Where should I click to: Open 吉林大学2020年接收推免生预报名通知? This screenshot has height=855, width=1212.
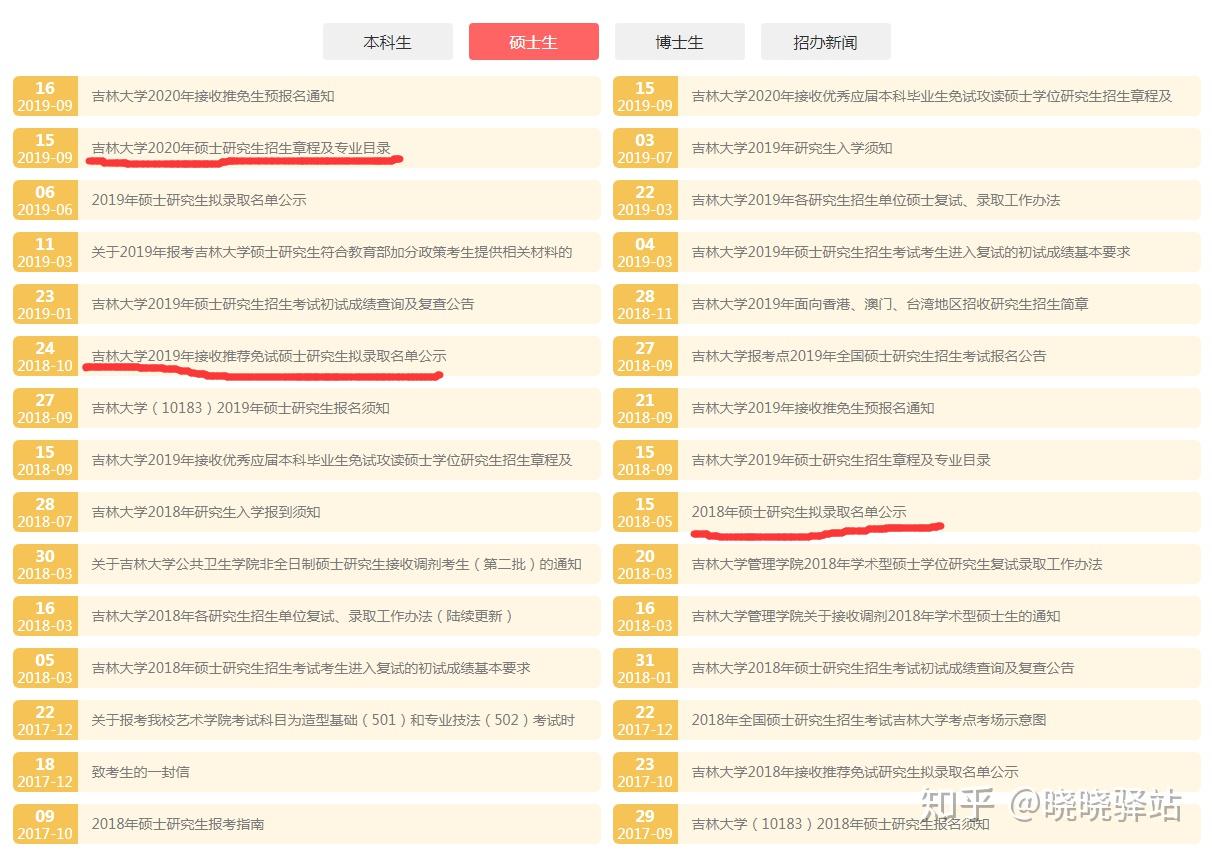coord(199,96)
